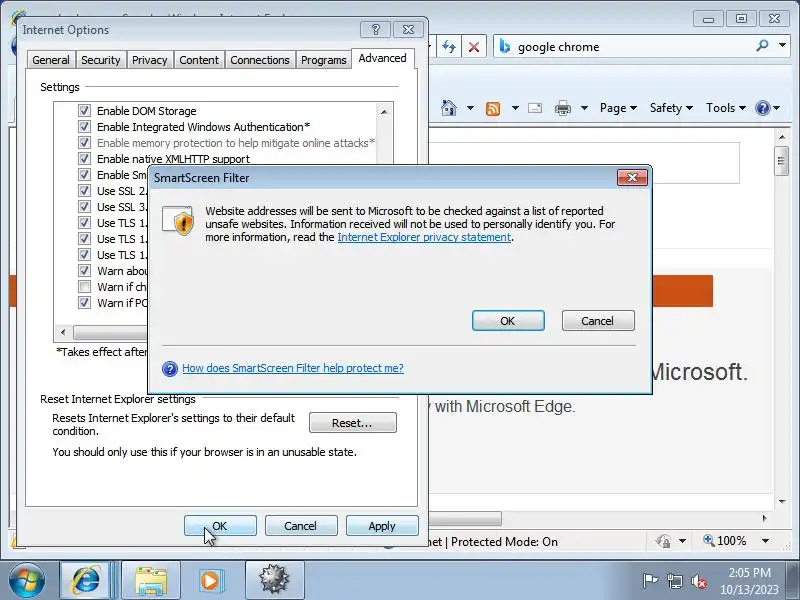Toggle the Warn abou... checkbox
Image resolution: width=800 pixels, height=600 pixels.
84,270
